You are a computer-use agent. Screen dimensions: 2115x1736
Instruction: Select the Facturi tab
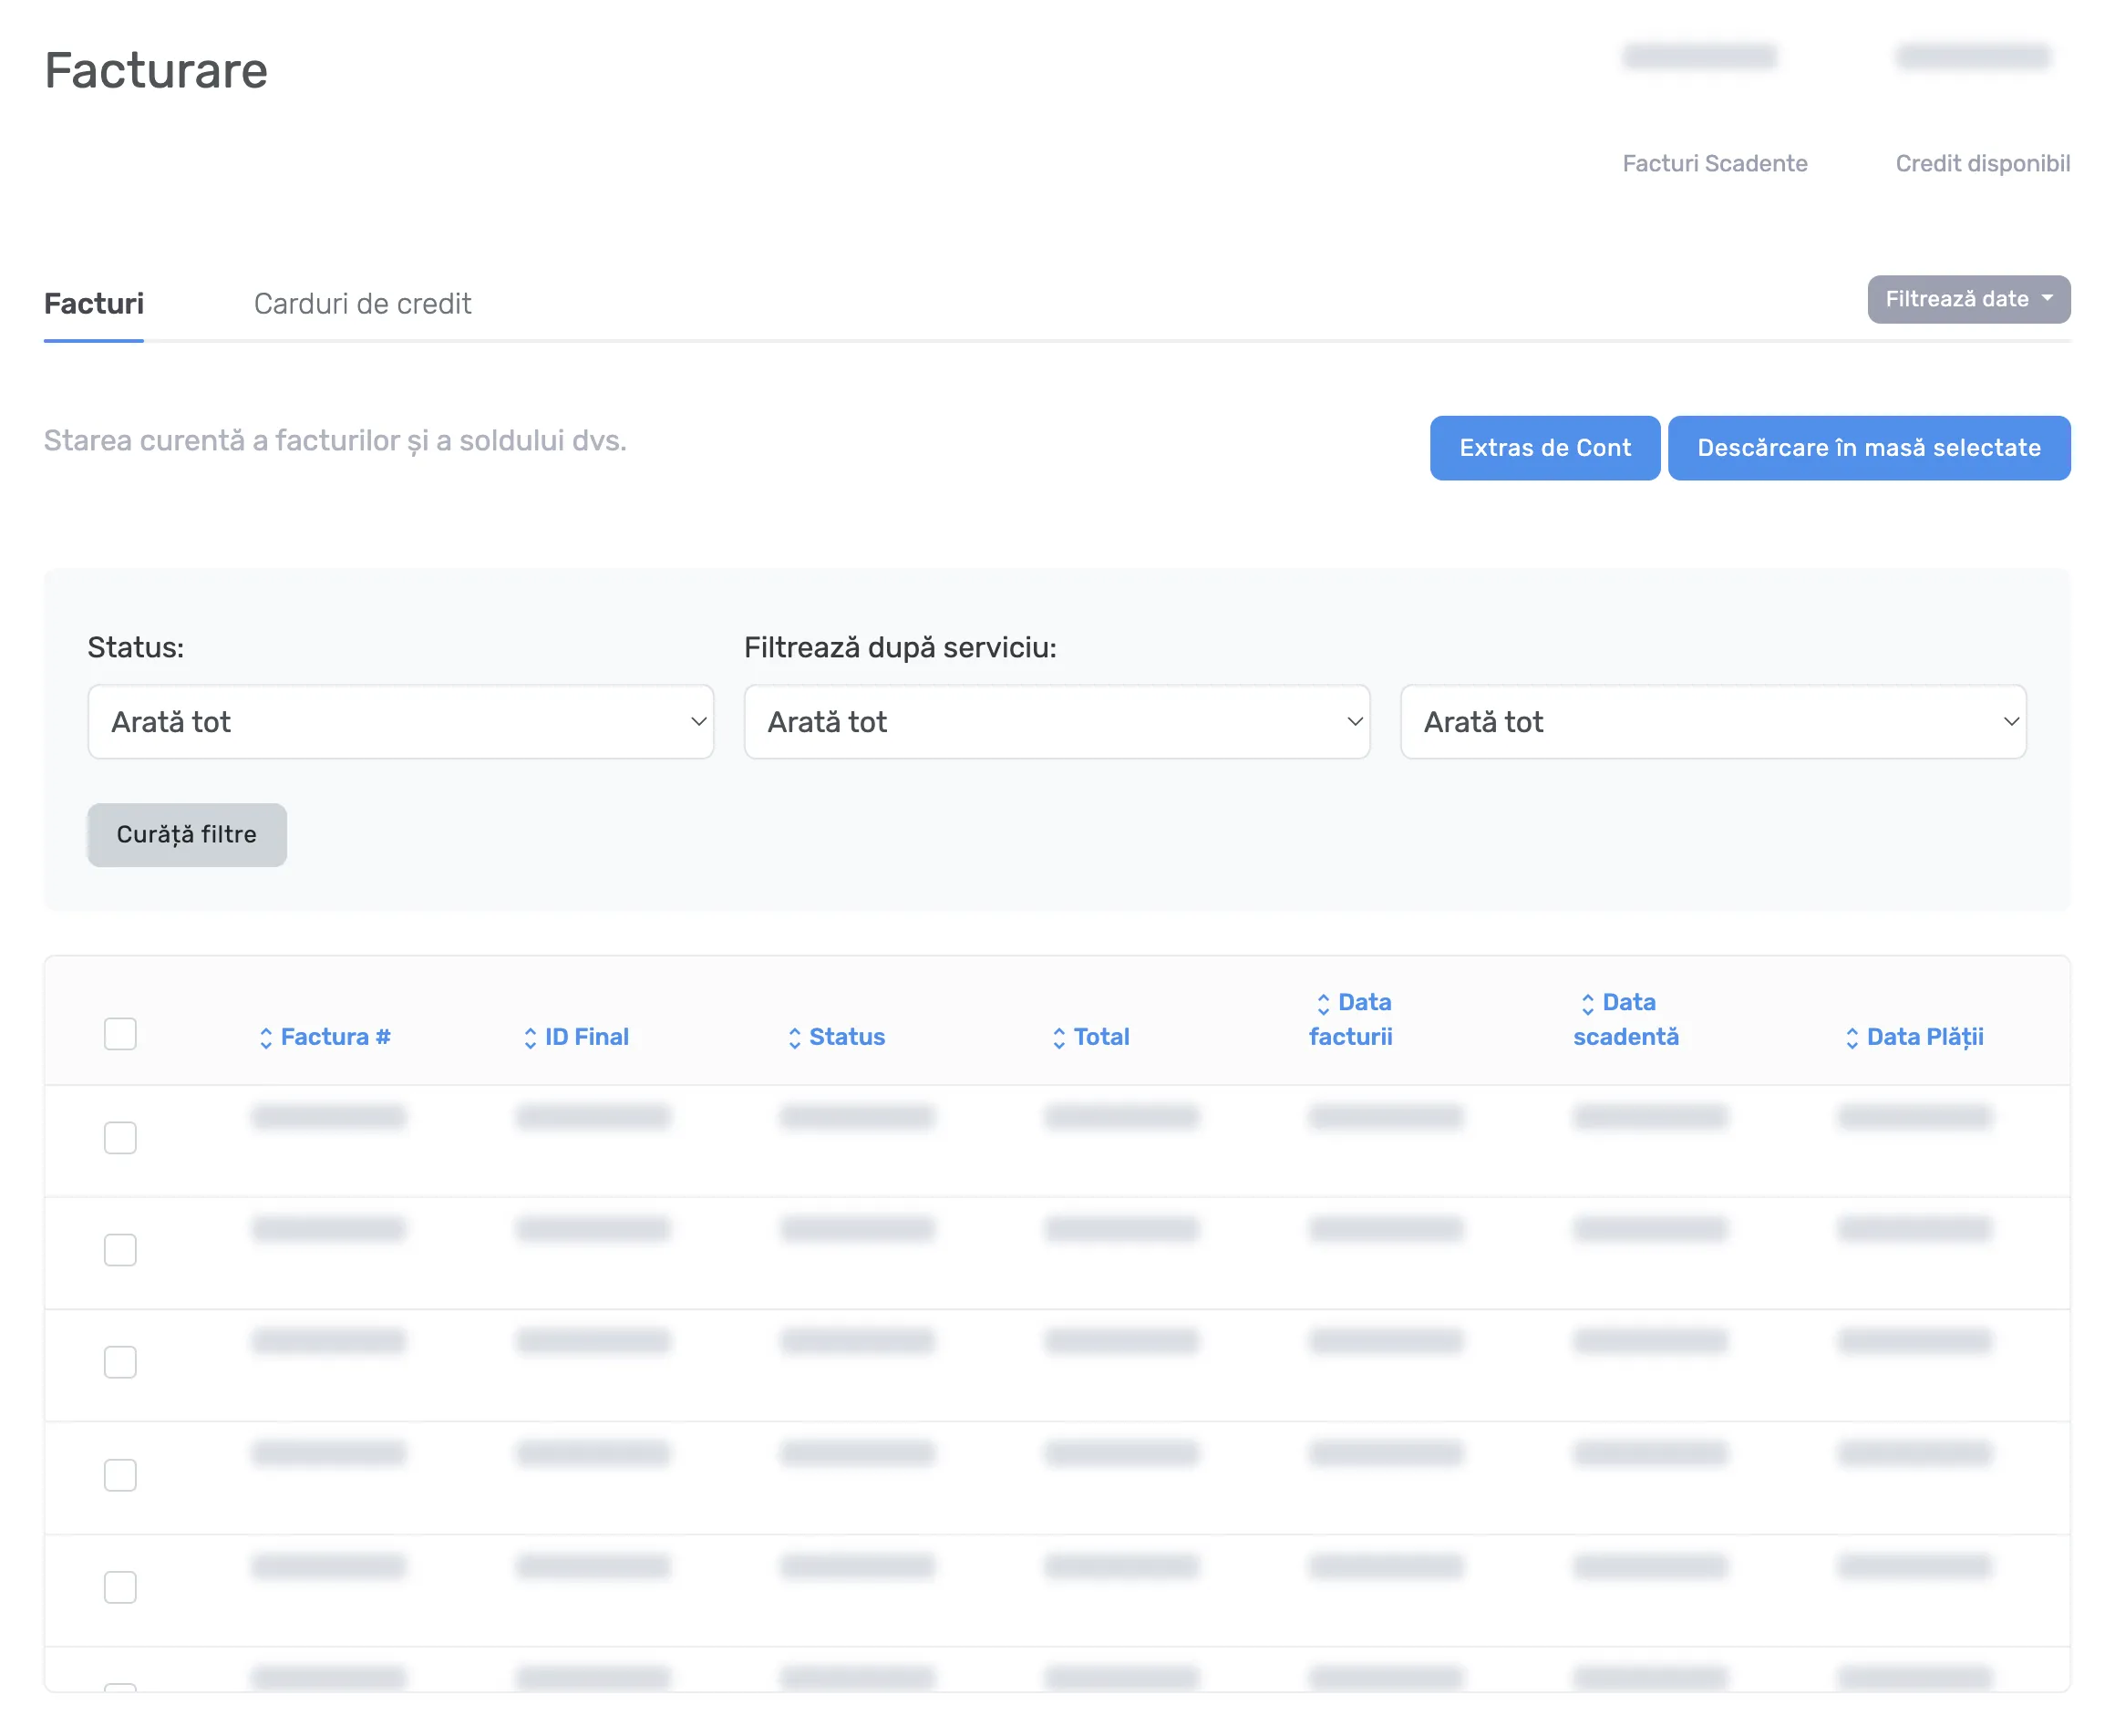pyautogui.click(x=94, y=303)
